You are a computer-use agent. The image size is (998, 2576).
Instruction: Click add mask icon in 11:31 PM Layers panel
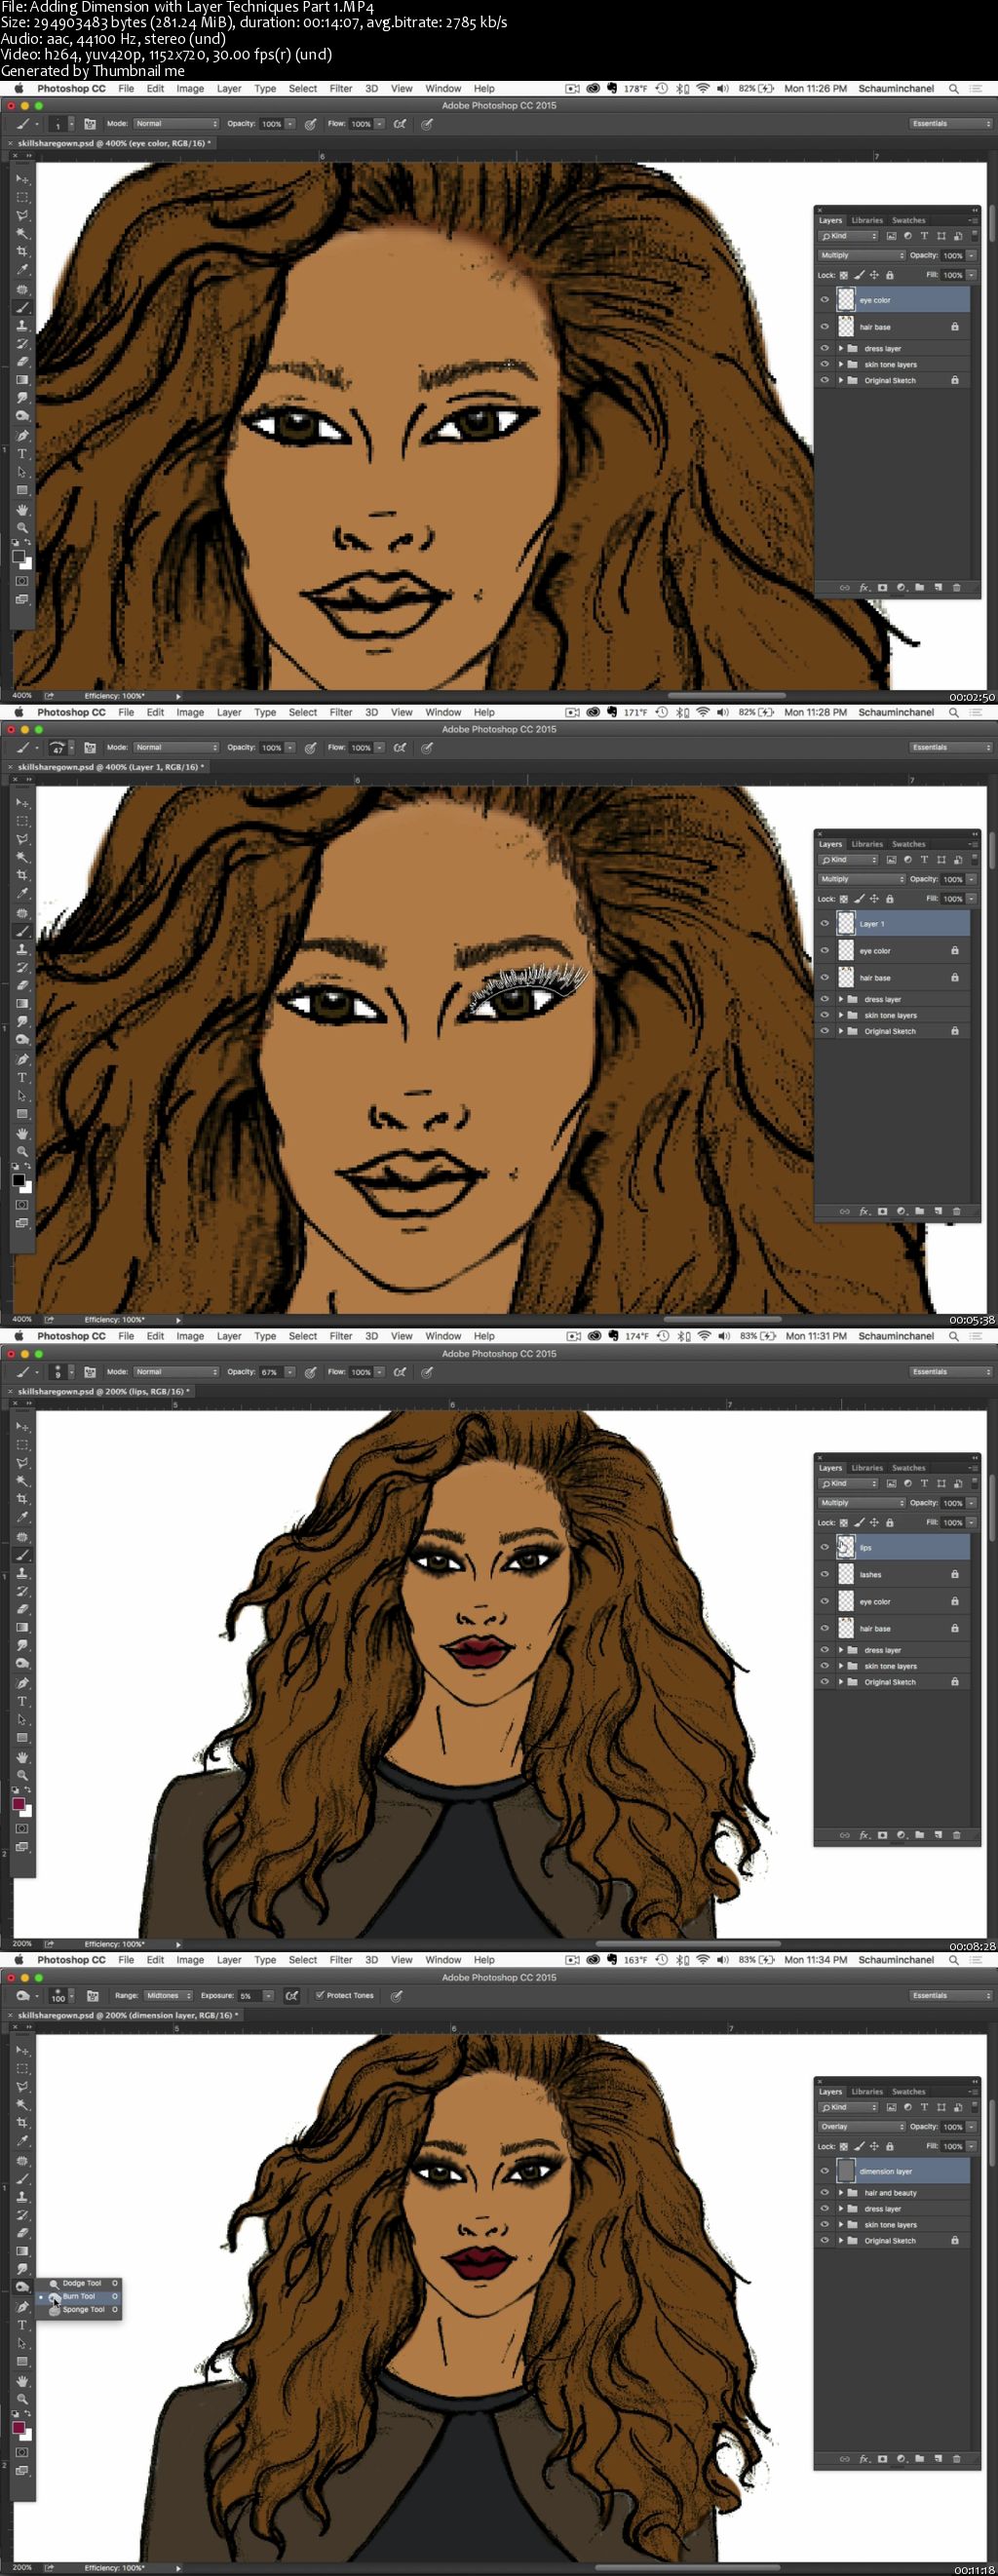point(882,1835)
